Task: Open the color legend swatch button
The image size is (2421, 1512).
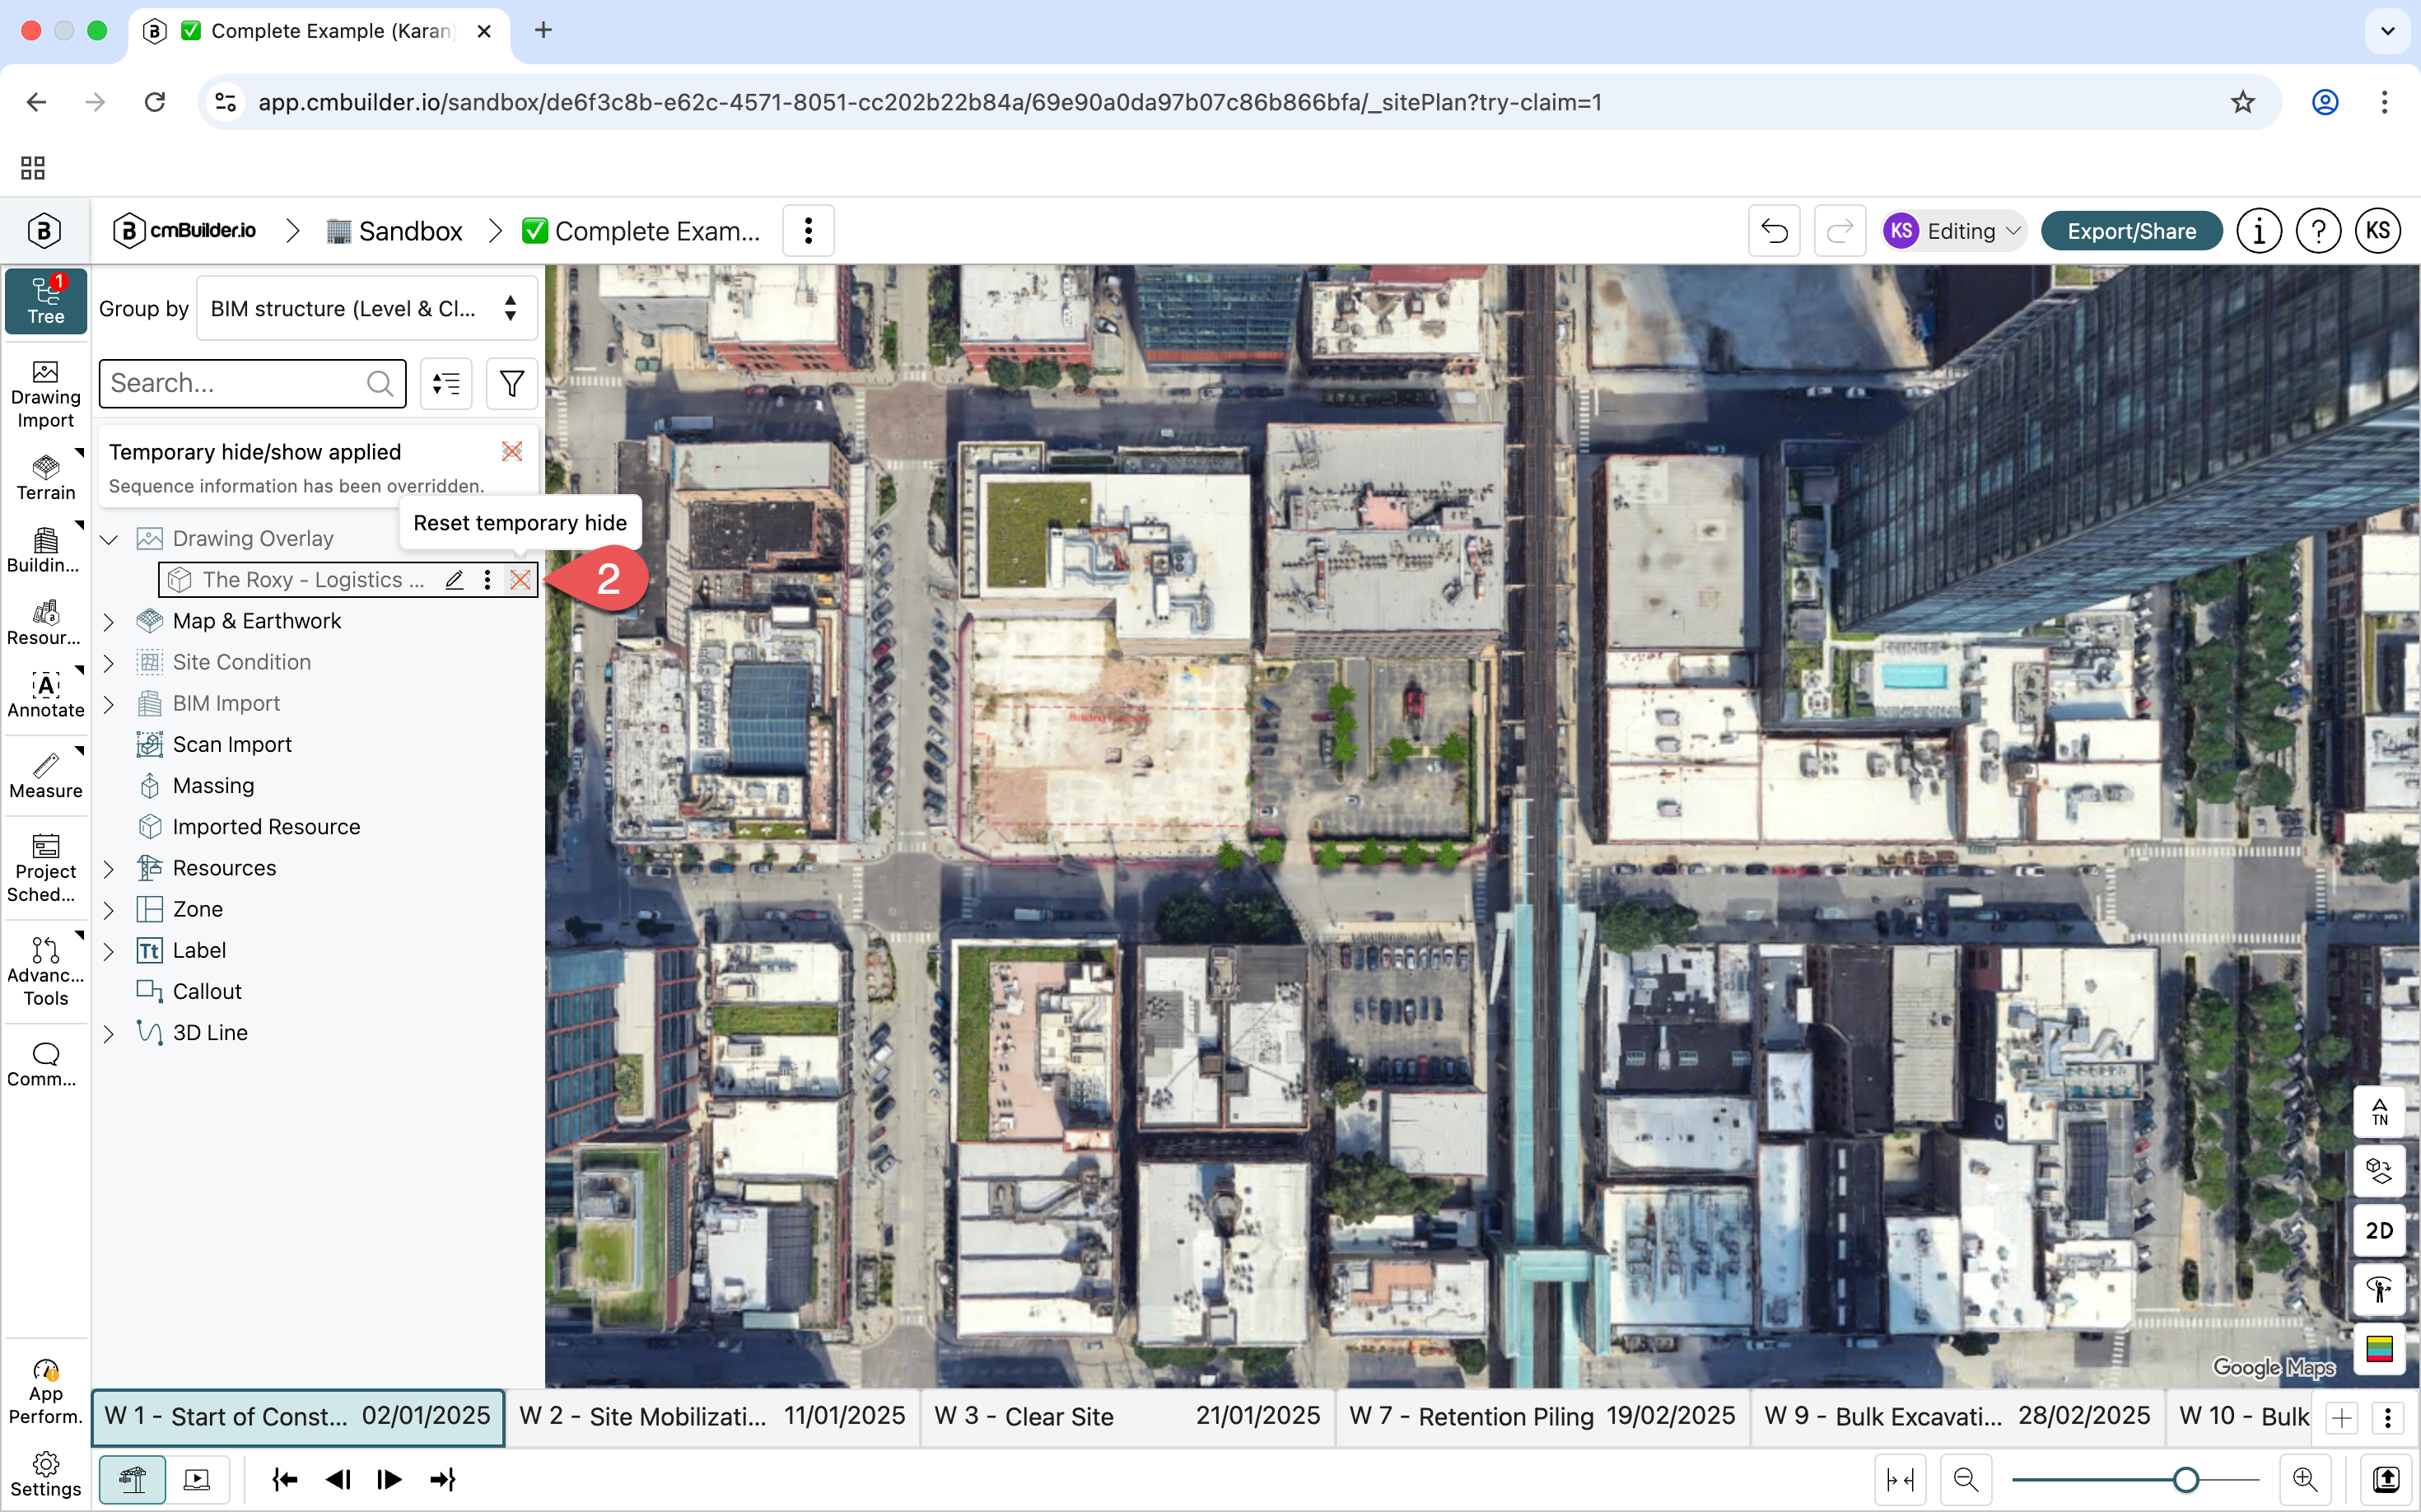Action: click(2379, 1349)
